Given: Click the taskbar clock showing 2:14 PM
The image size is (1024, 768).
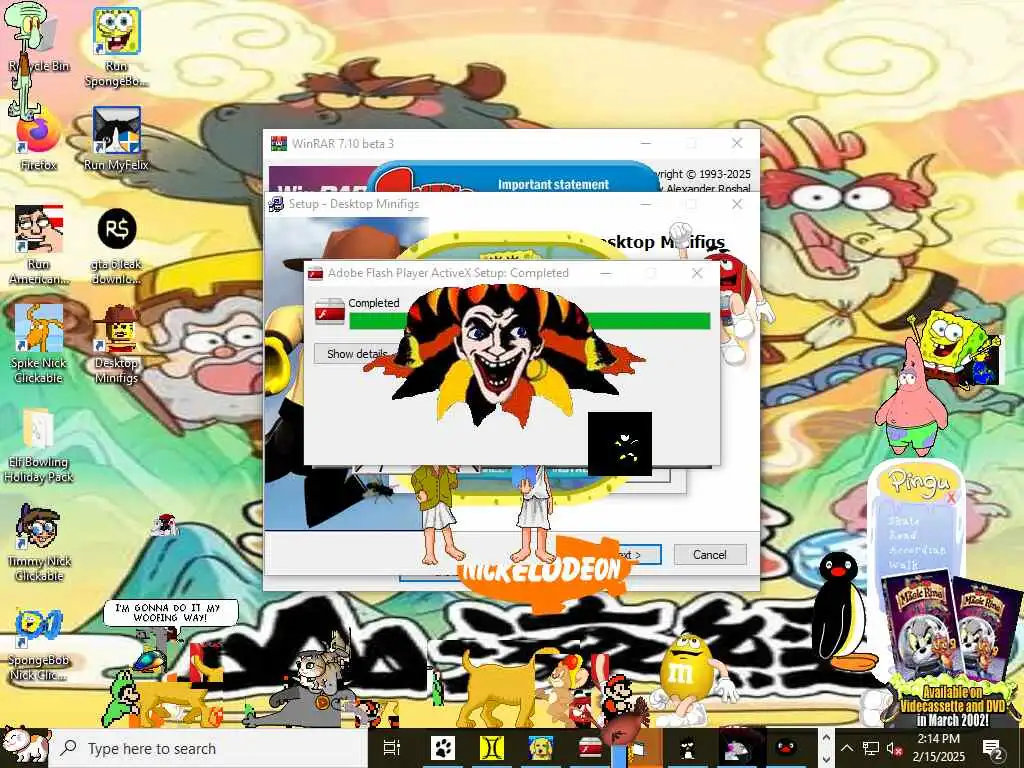Looking at the screenshot, I should (x=938, y=748).
